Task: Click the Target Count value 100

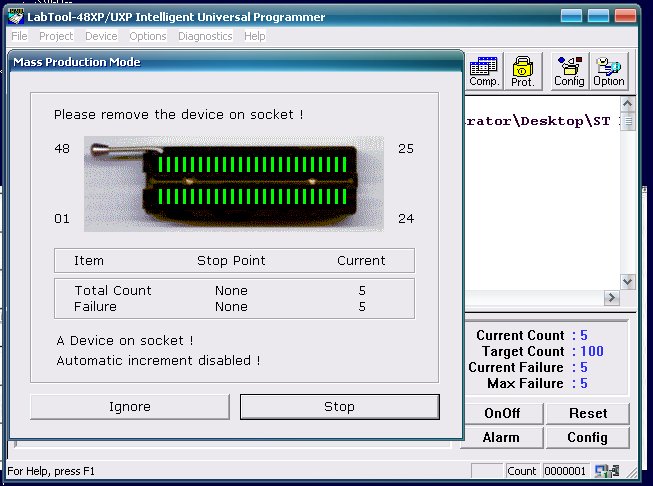Action: 592,351
